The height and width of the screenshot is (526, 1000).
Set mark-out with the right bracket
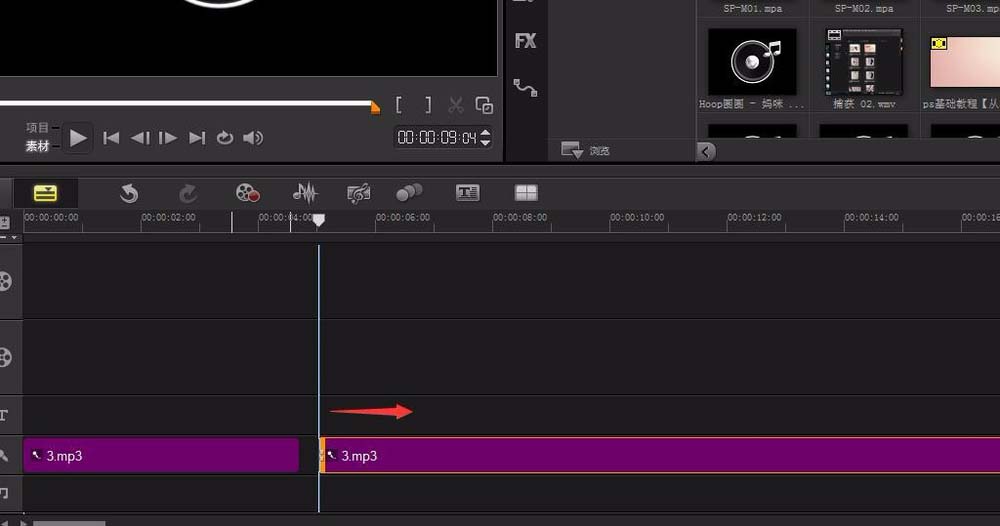(428, 105)
